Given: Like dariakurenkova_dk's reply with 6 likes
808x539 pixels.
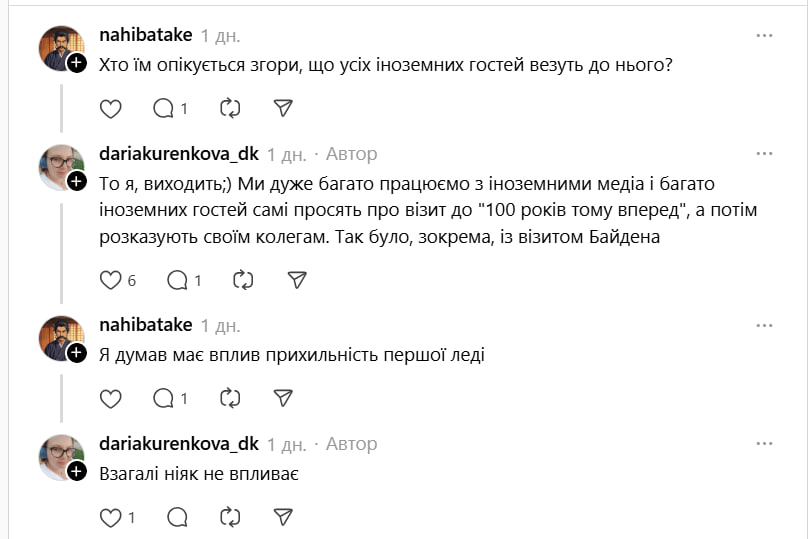Looking at the screenshot, I should point(111,280).
